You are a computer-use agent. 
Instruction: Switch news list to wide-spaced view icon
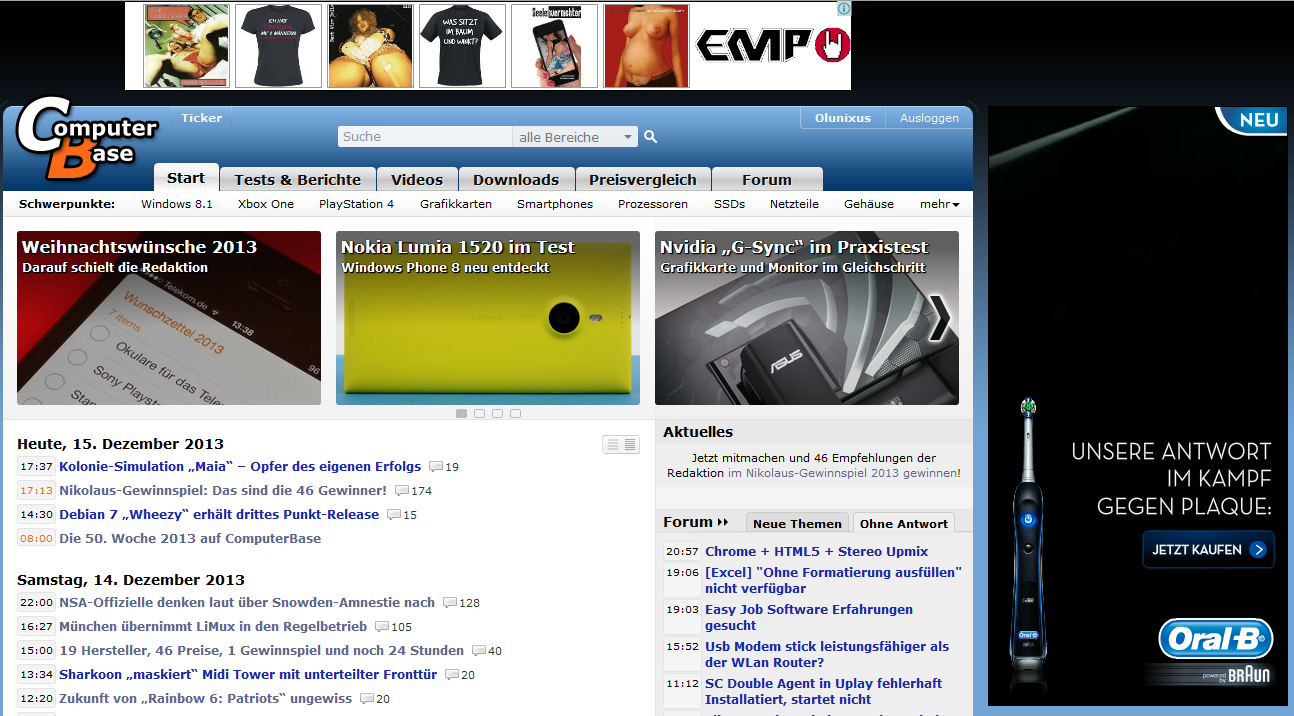tap(612, 445)
